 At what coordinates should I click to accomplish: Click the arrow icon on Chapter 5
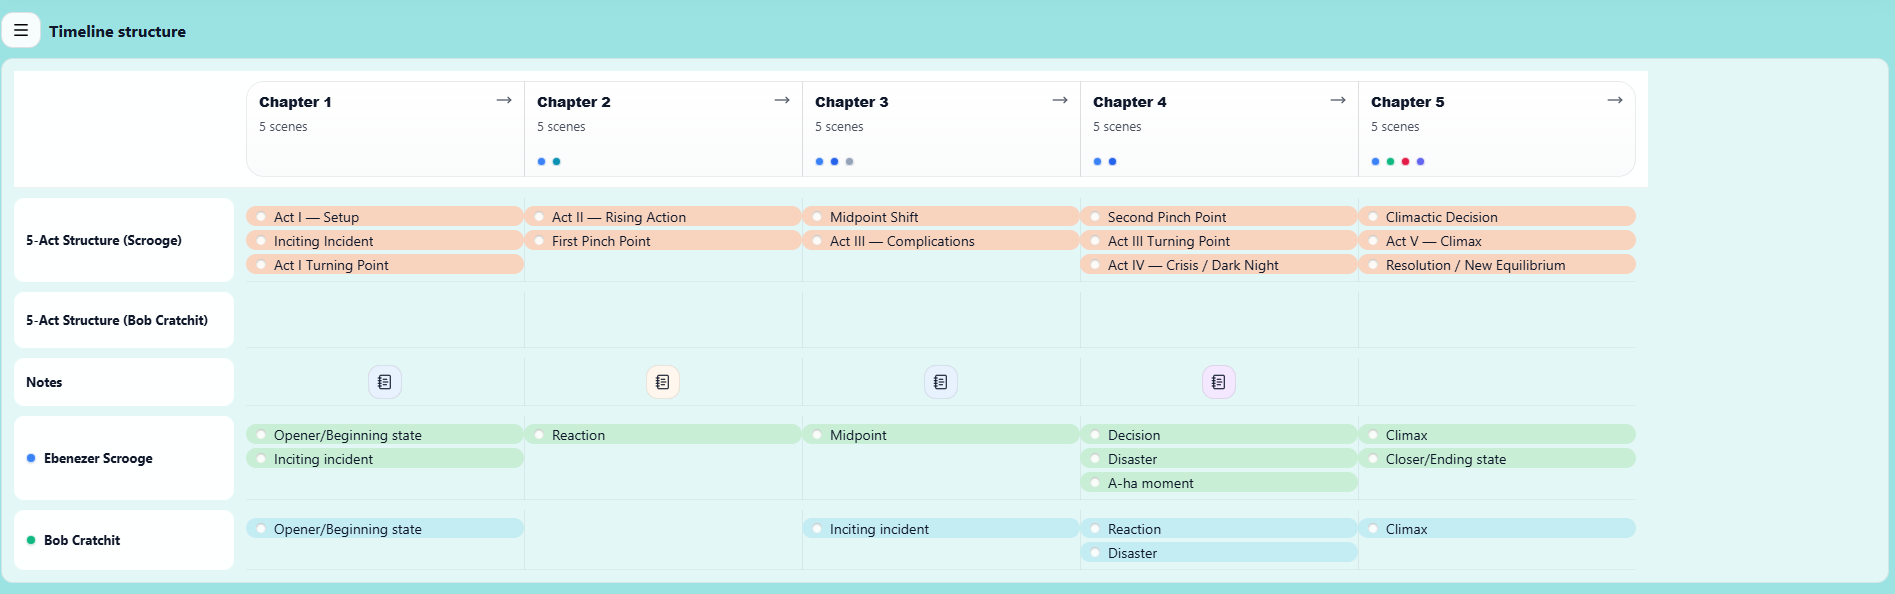[1615, 100]
